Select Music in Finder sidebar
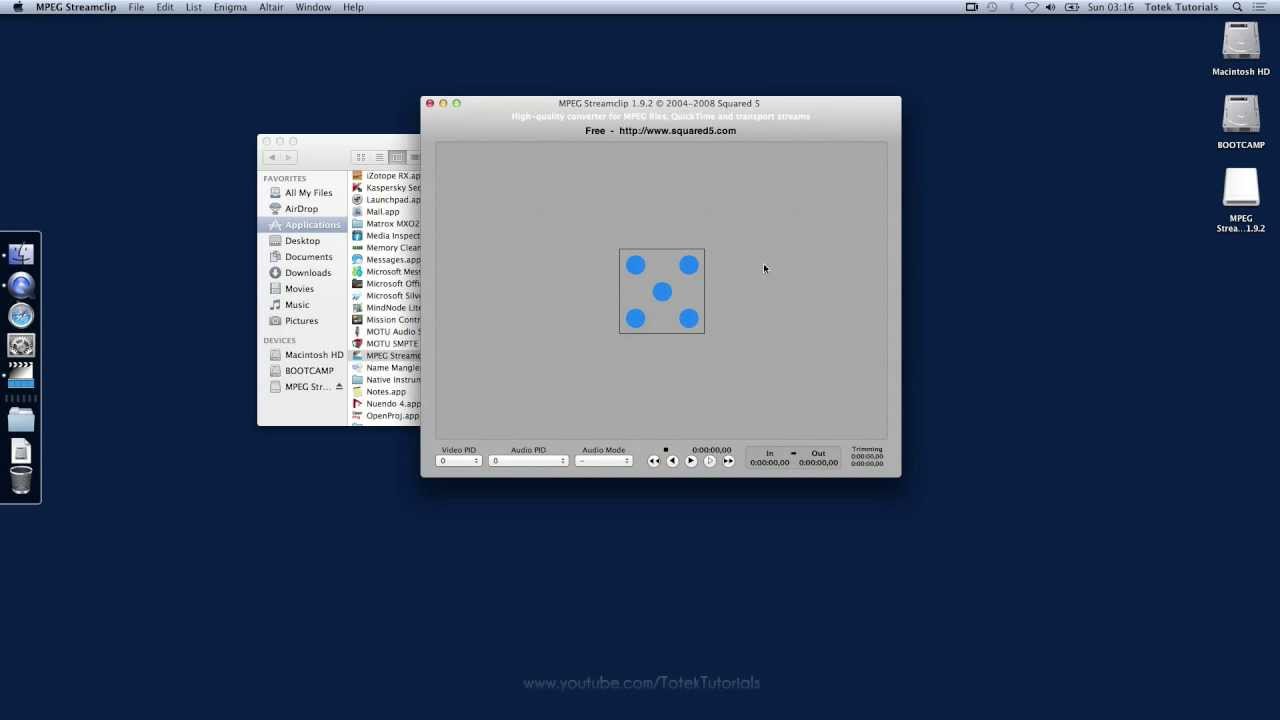Image resolution: width=1280 pixels, height=720 pixels. [x=297, y=305]
